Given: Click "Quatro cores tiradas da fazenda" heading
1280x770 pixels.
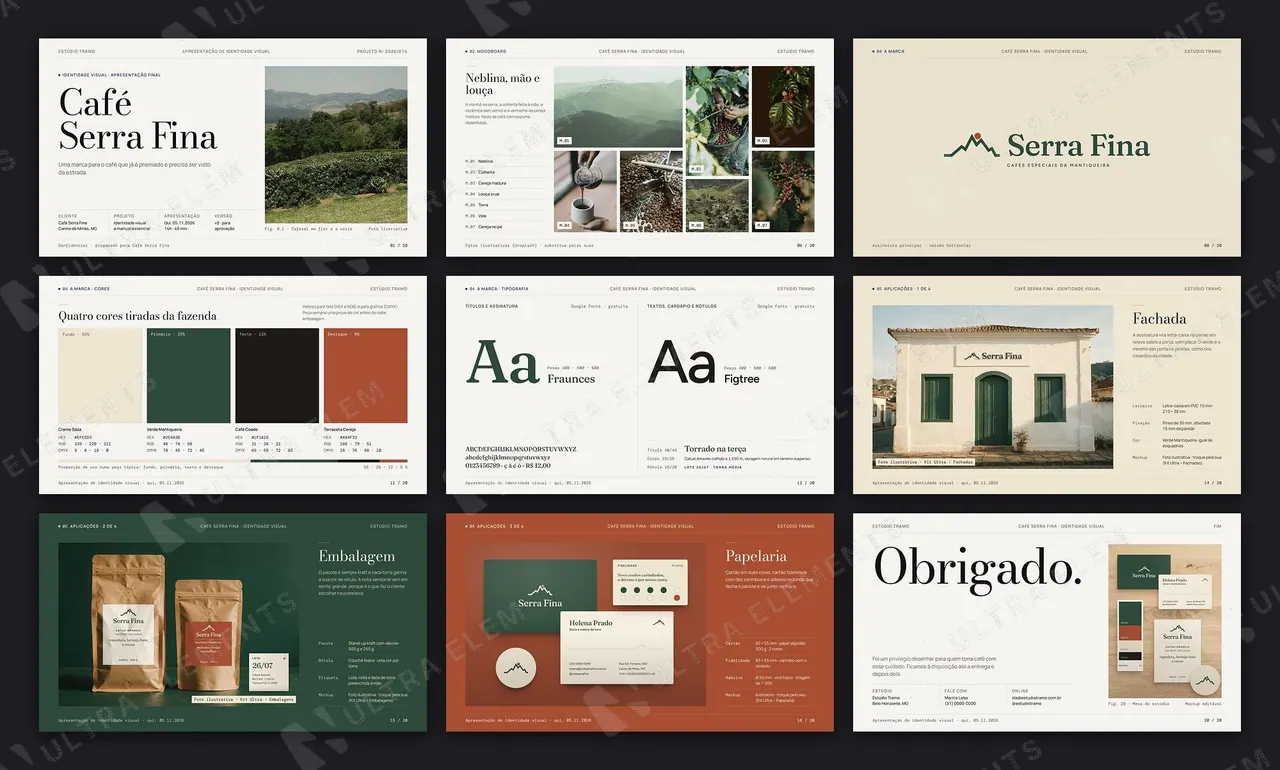Looking at the screenshot, I should (x=137, y=316).
